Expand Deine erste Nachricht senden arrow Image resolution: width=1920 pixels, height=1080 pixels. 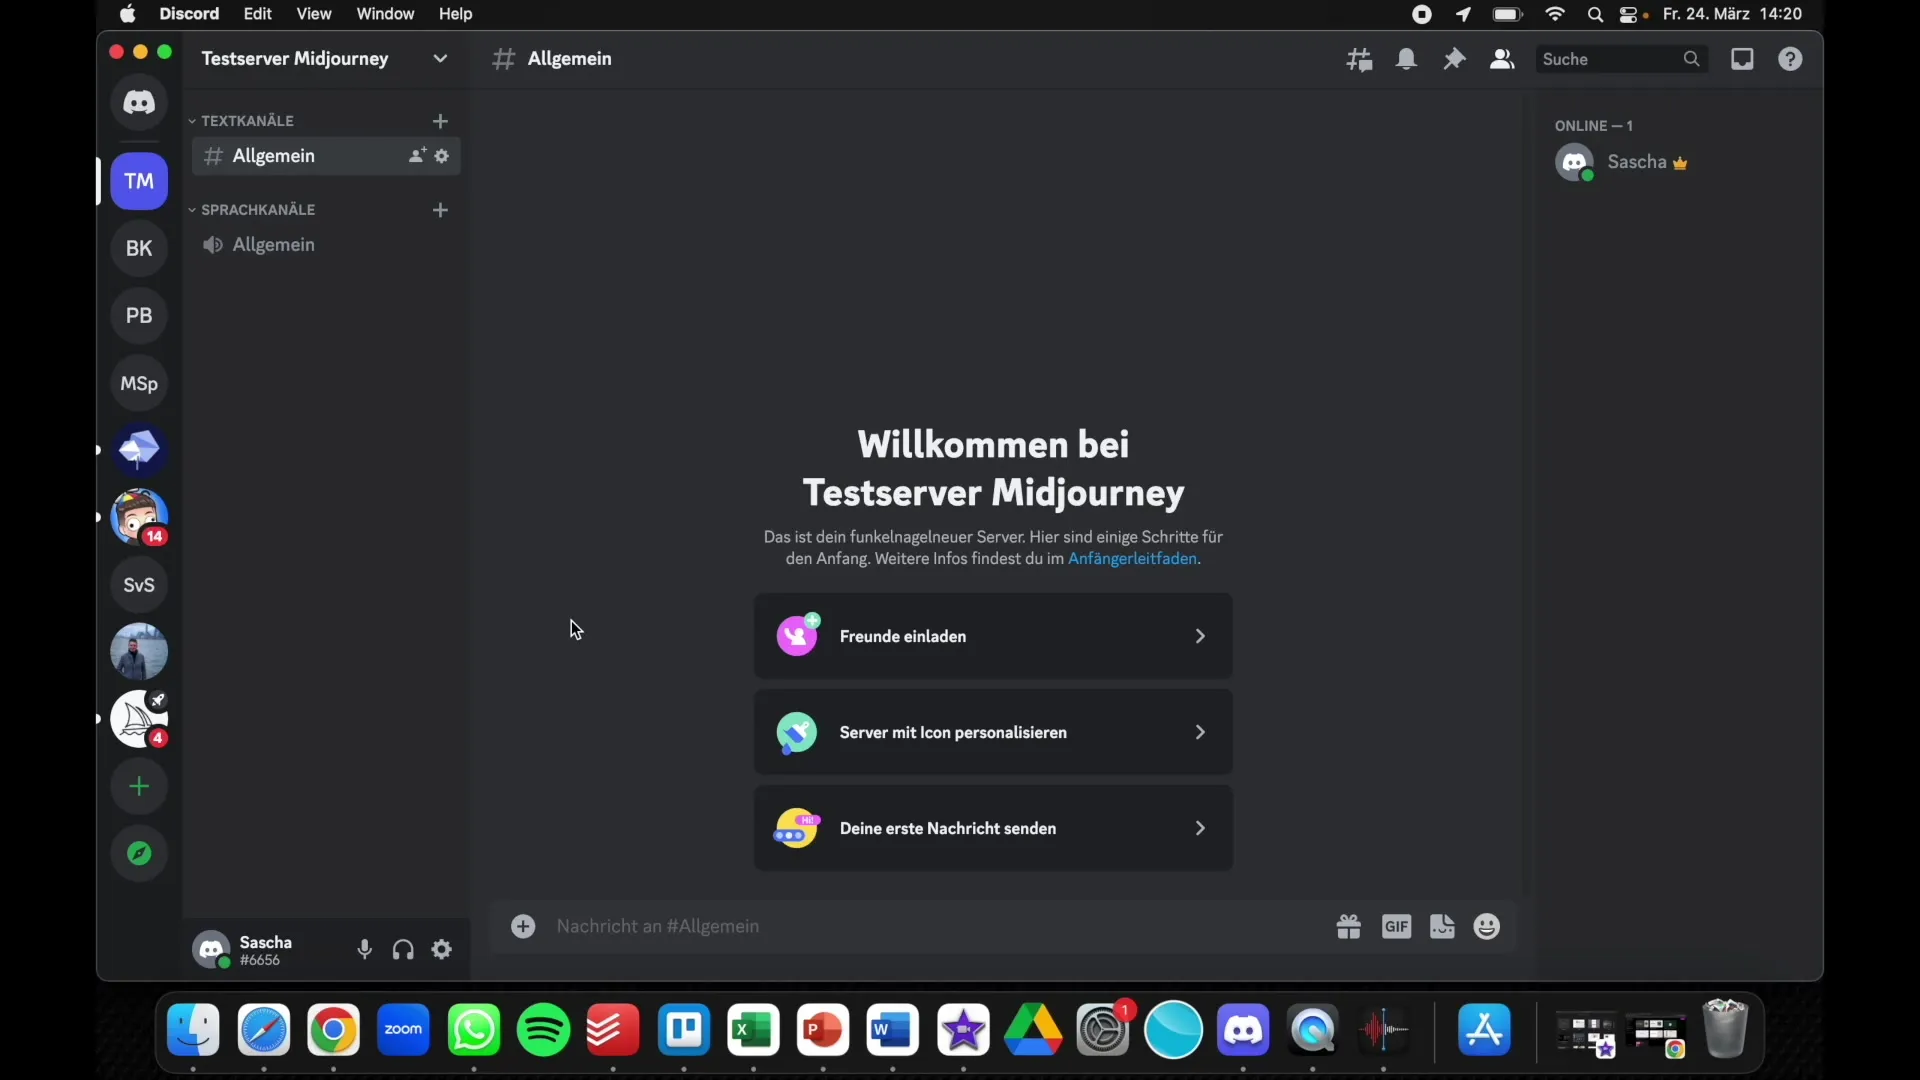[1201, 829]
